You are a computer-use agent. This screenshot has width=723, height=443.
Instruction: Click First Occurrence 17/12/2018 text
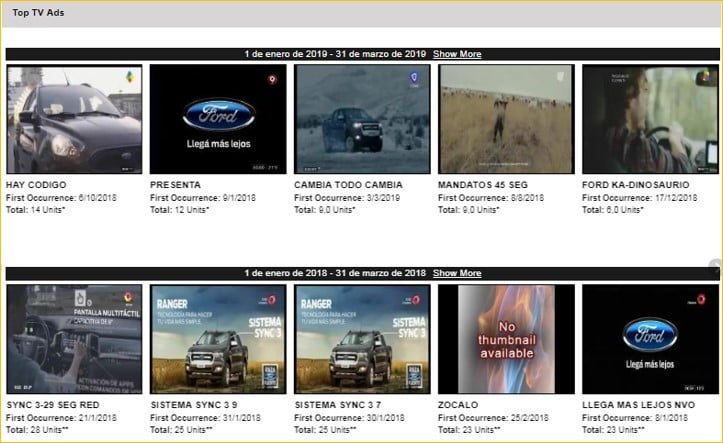[x=640, y=198]
